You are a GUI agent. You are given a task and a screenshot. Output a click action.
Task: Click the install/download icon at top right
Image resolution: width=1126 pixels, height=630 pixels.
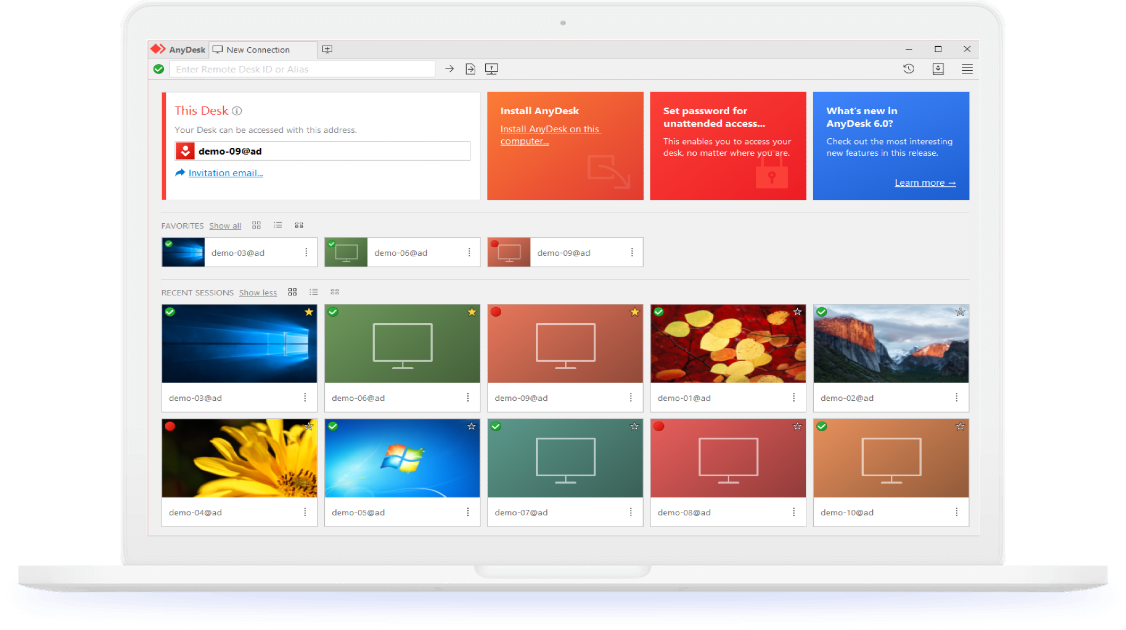click(x=938, y=69)
